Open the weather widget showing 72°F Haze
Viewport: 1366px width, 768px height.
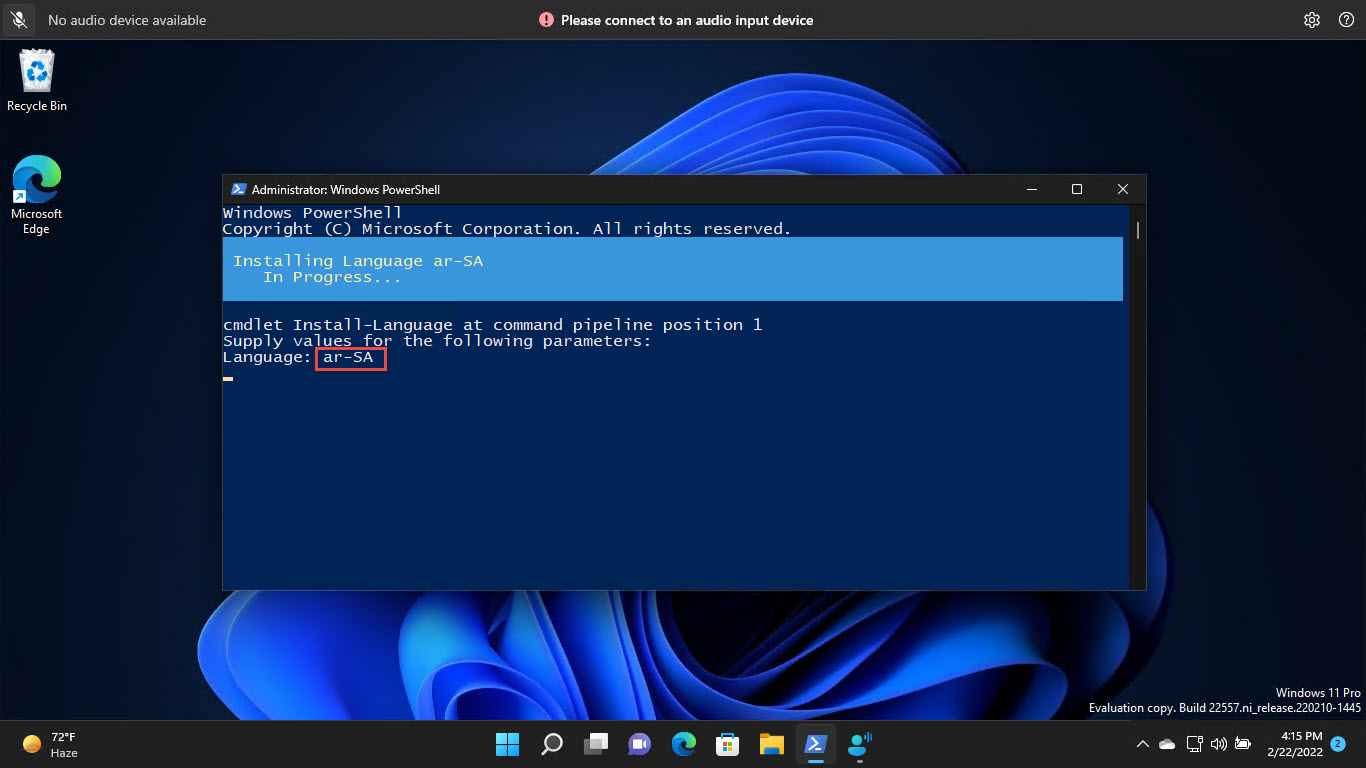[50, 744]
